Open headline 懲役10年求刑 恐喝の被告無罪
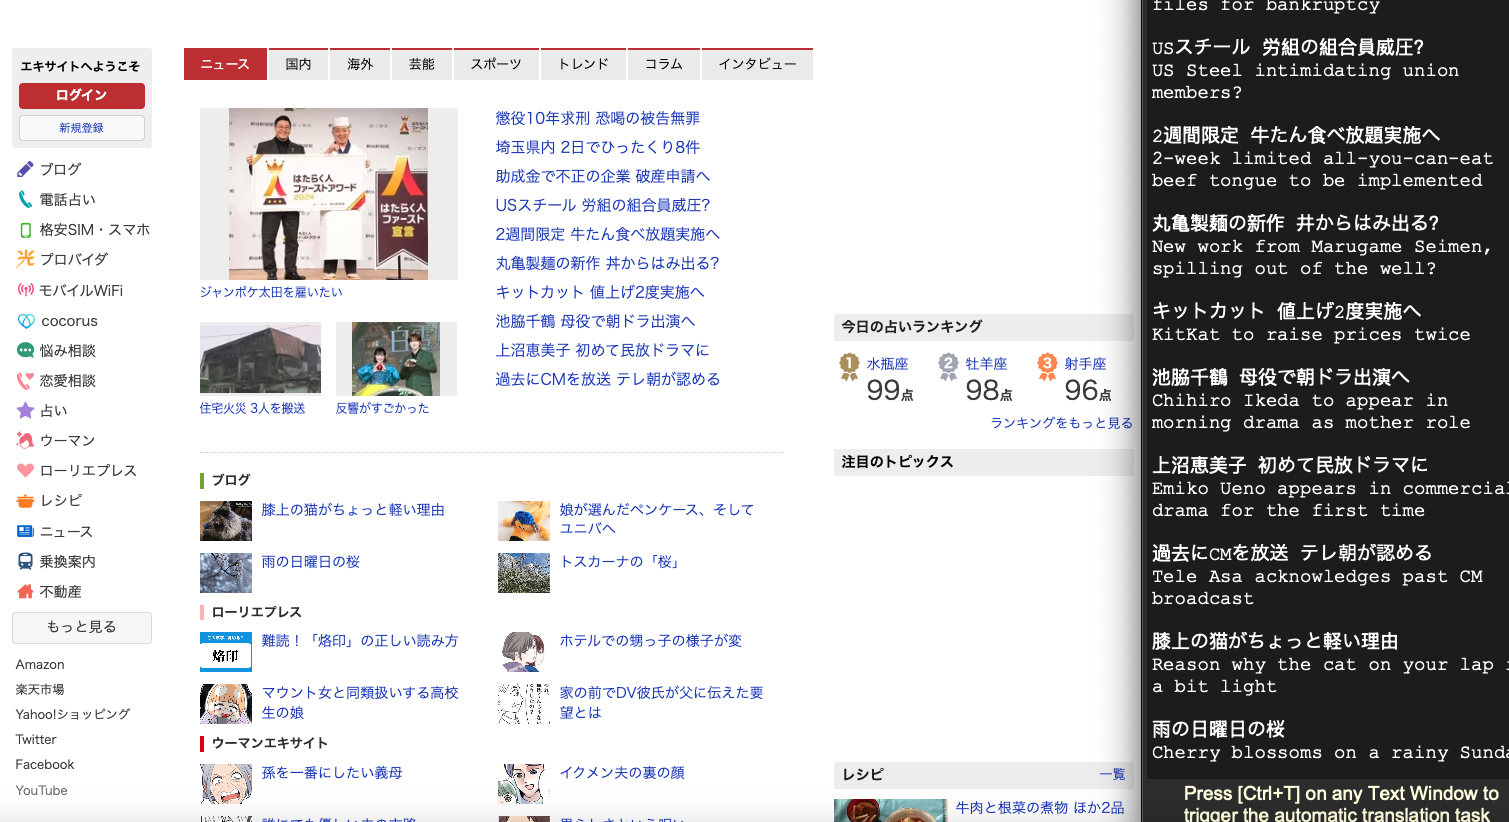The width and height of the screenshot is (1509, 822). pyautogui.click(x=598, y=118)
